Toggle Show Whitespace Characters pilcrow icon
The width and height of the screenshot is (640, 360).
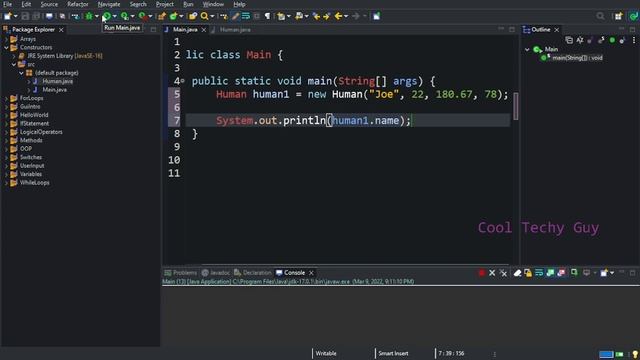[267, 16]
